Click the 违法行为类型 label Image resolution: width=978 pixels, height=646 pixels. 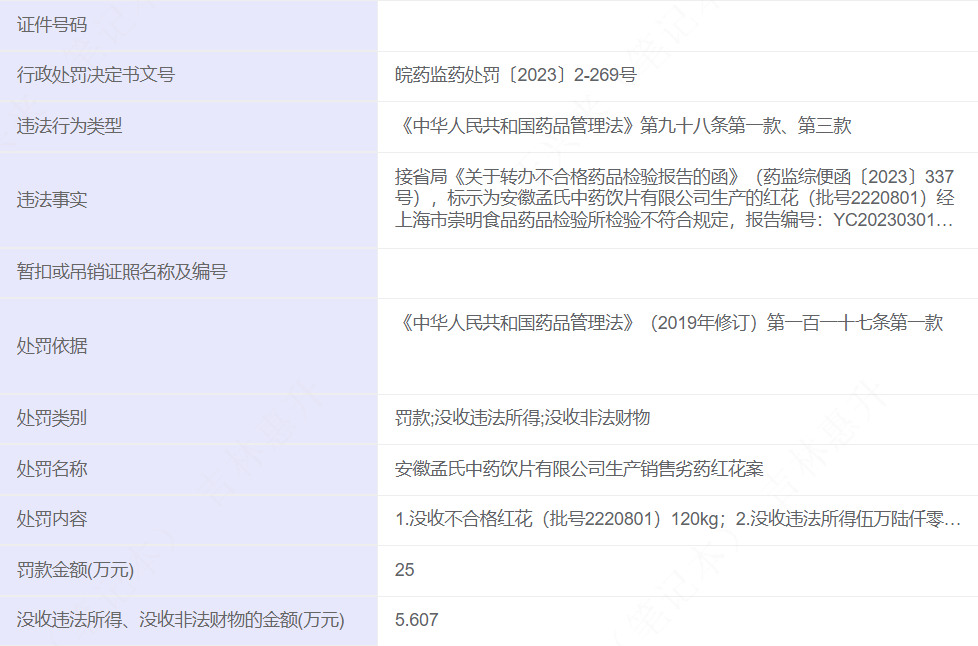point(69,126)
